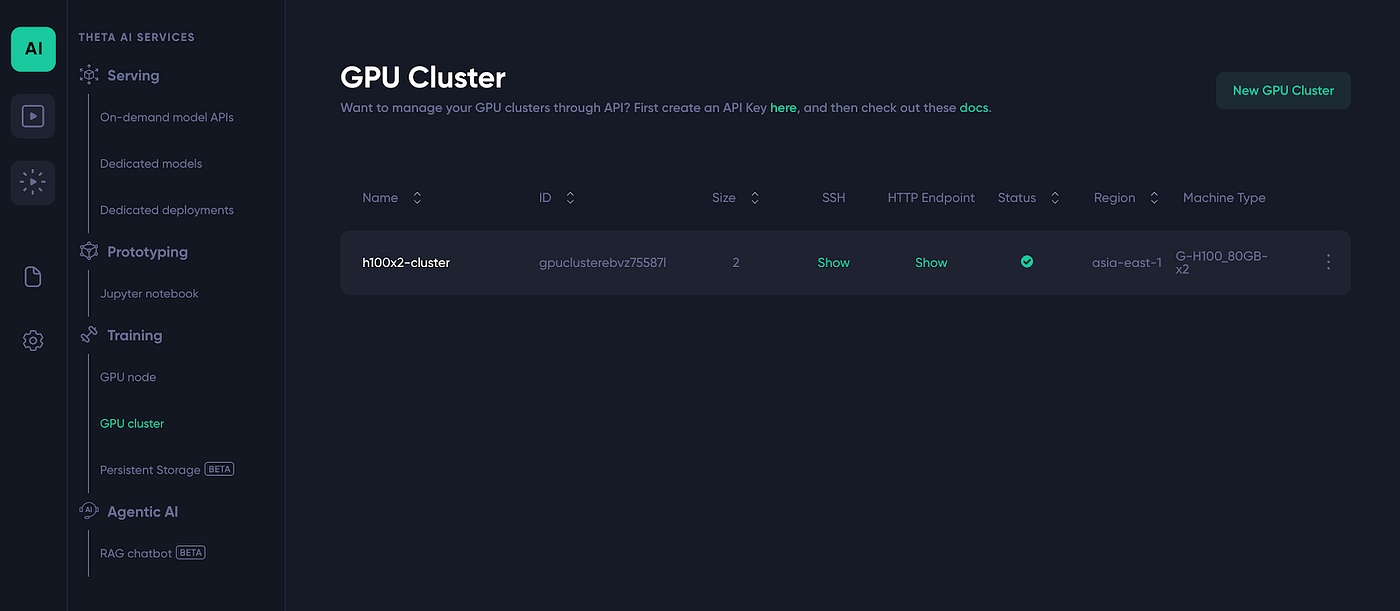This screenshot has width=1400, height=611.
Task: Sort the table by Region column
Action: point(1154,198)
